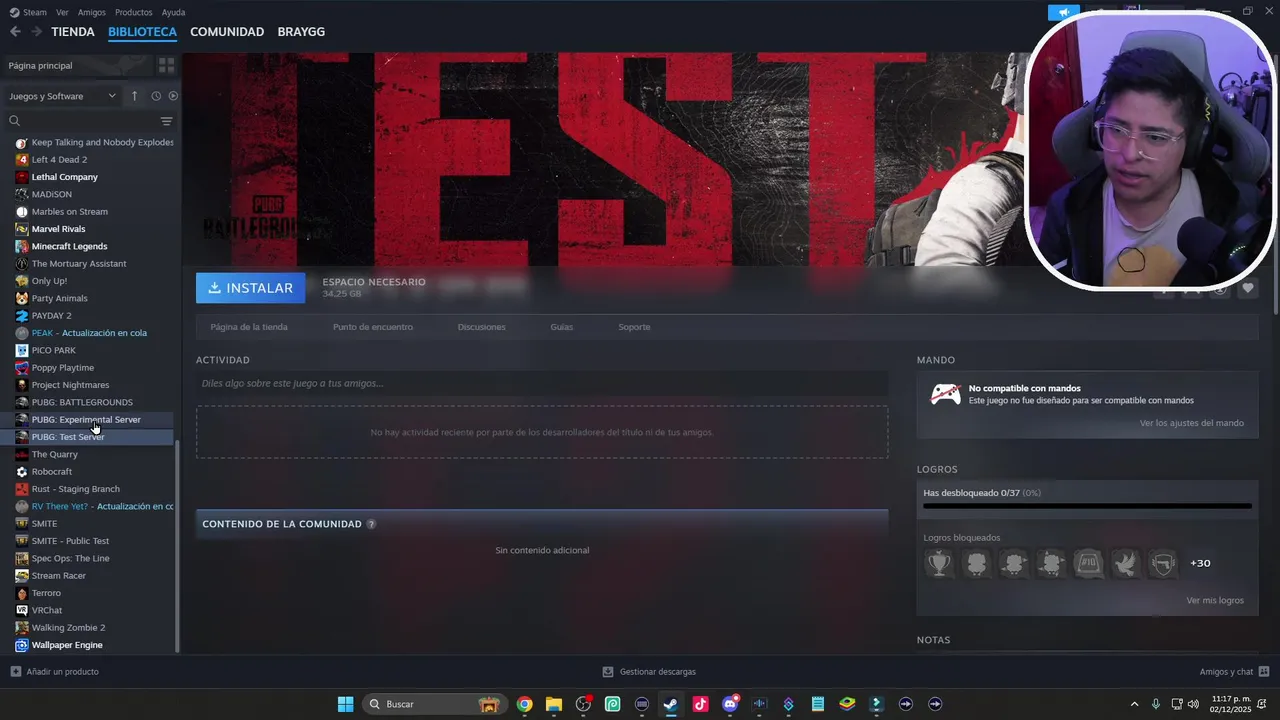1280x720 pixels.
Task: Open the Guías link
Action: click(x=562, y=327)
